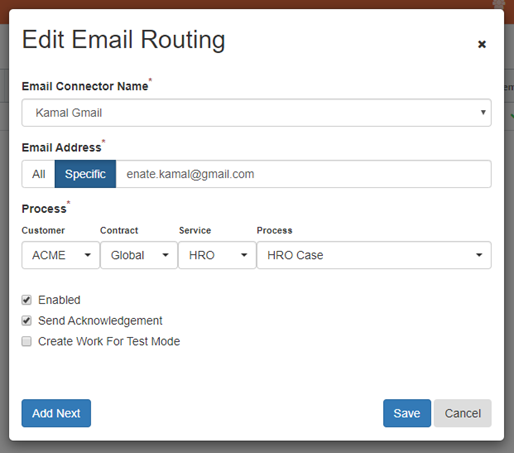The image size is (514, 453).
Task: Click the email address input field
Action: [x=303, y=174]
